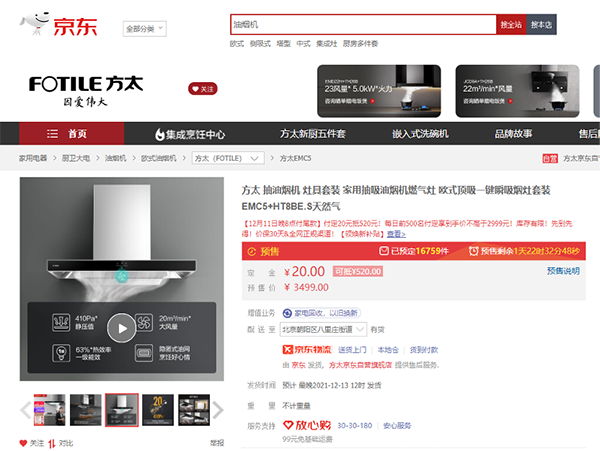Select the 欧式 search suggestion

tap(237, 44)
